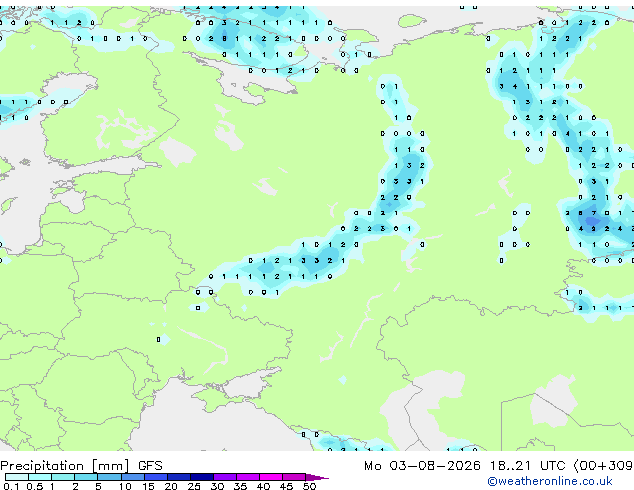The width and height of the screenshot is (634, 490).
Task: Select the 'GFS' model label
Action: (150, 466)
